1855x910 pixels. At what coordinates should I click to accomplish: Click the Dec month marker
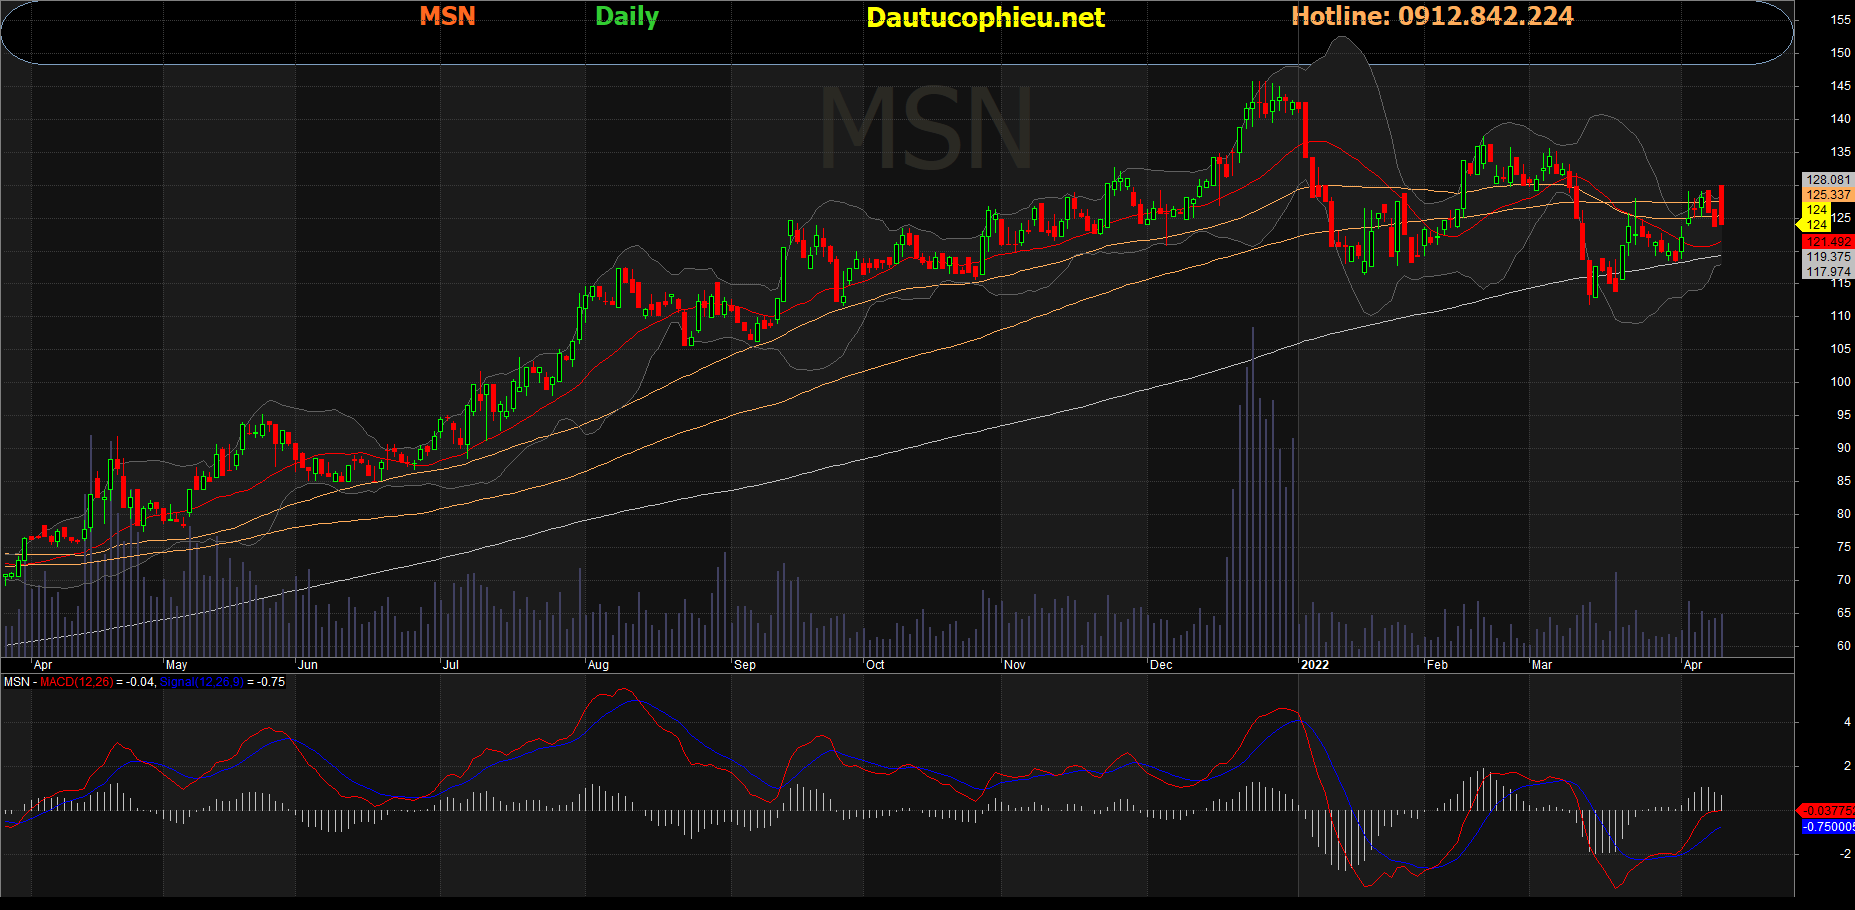1161,665
